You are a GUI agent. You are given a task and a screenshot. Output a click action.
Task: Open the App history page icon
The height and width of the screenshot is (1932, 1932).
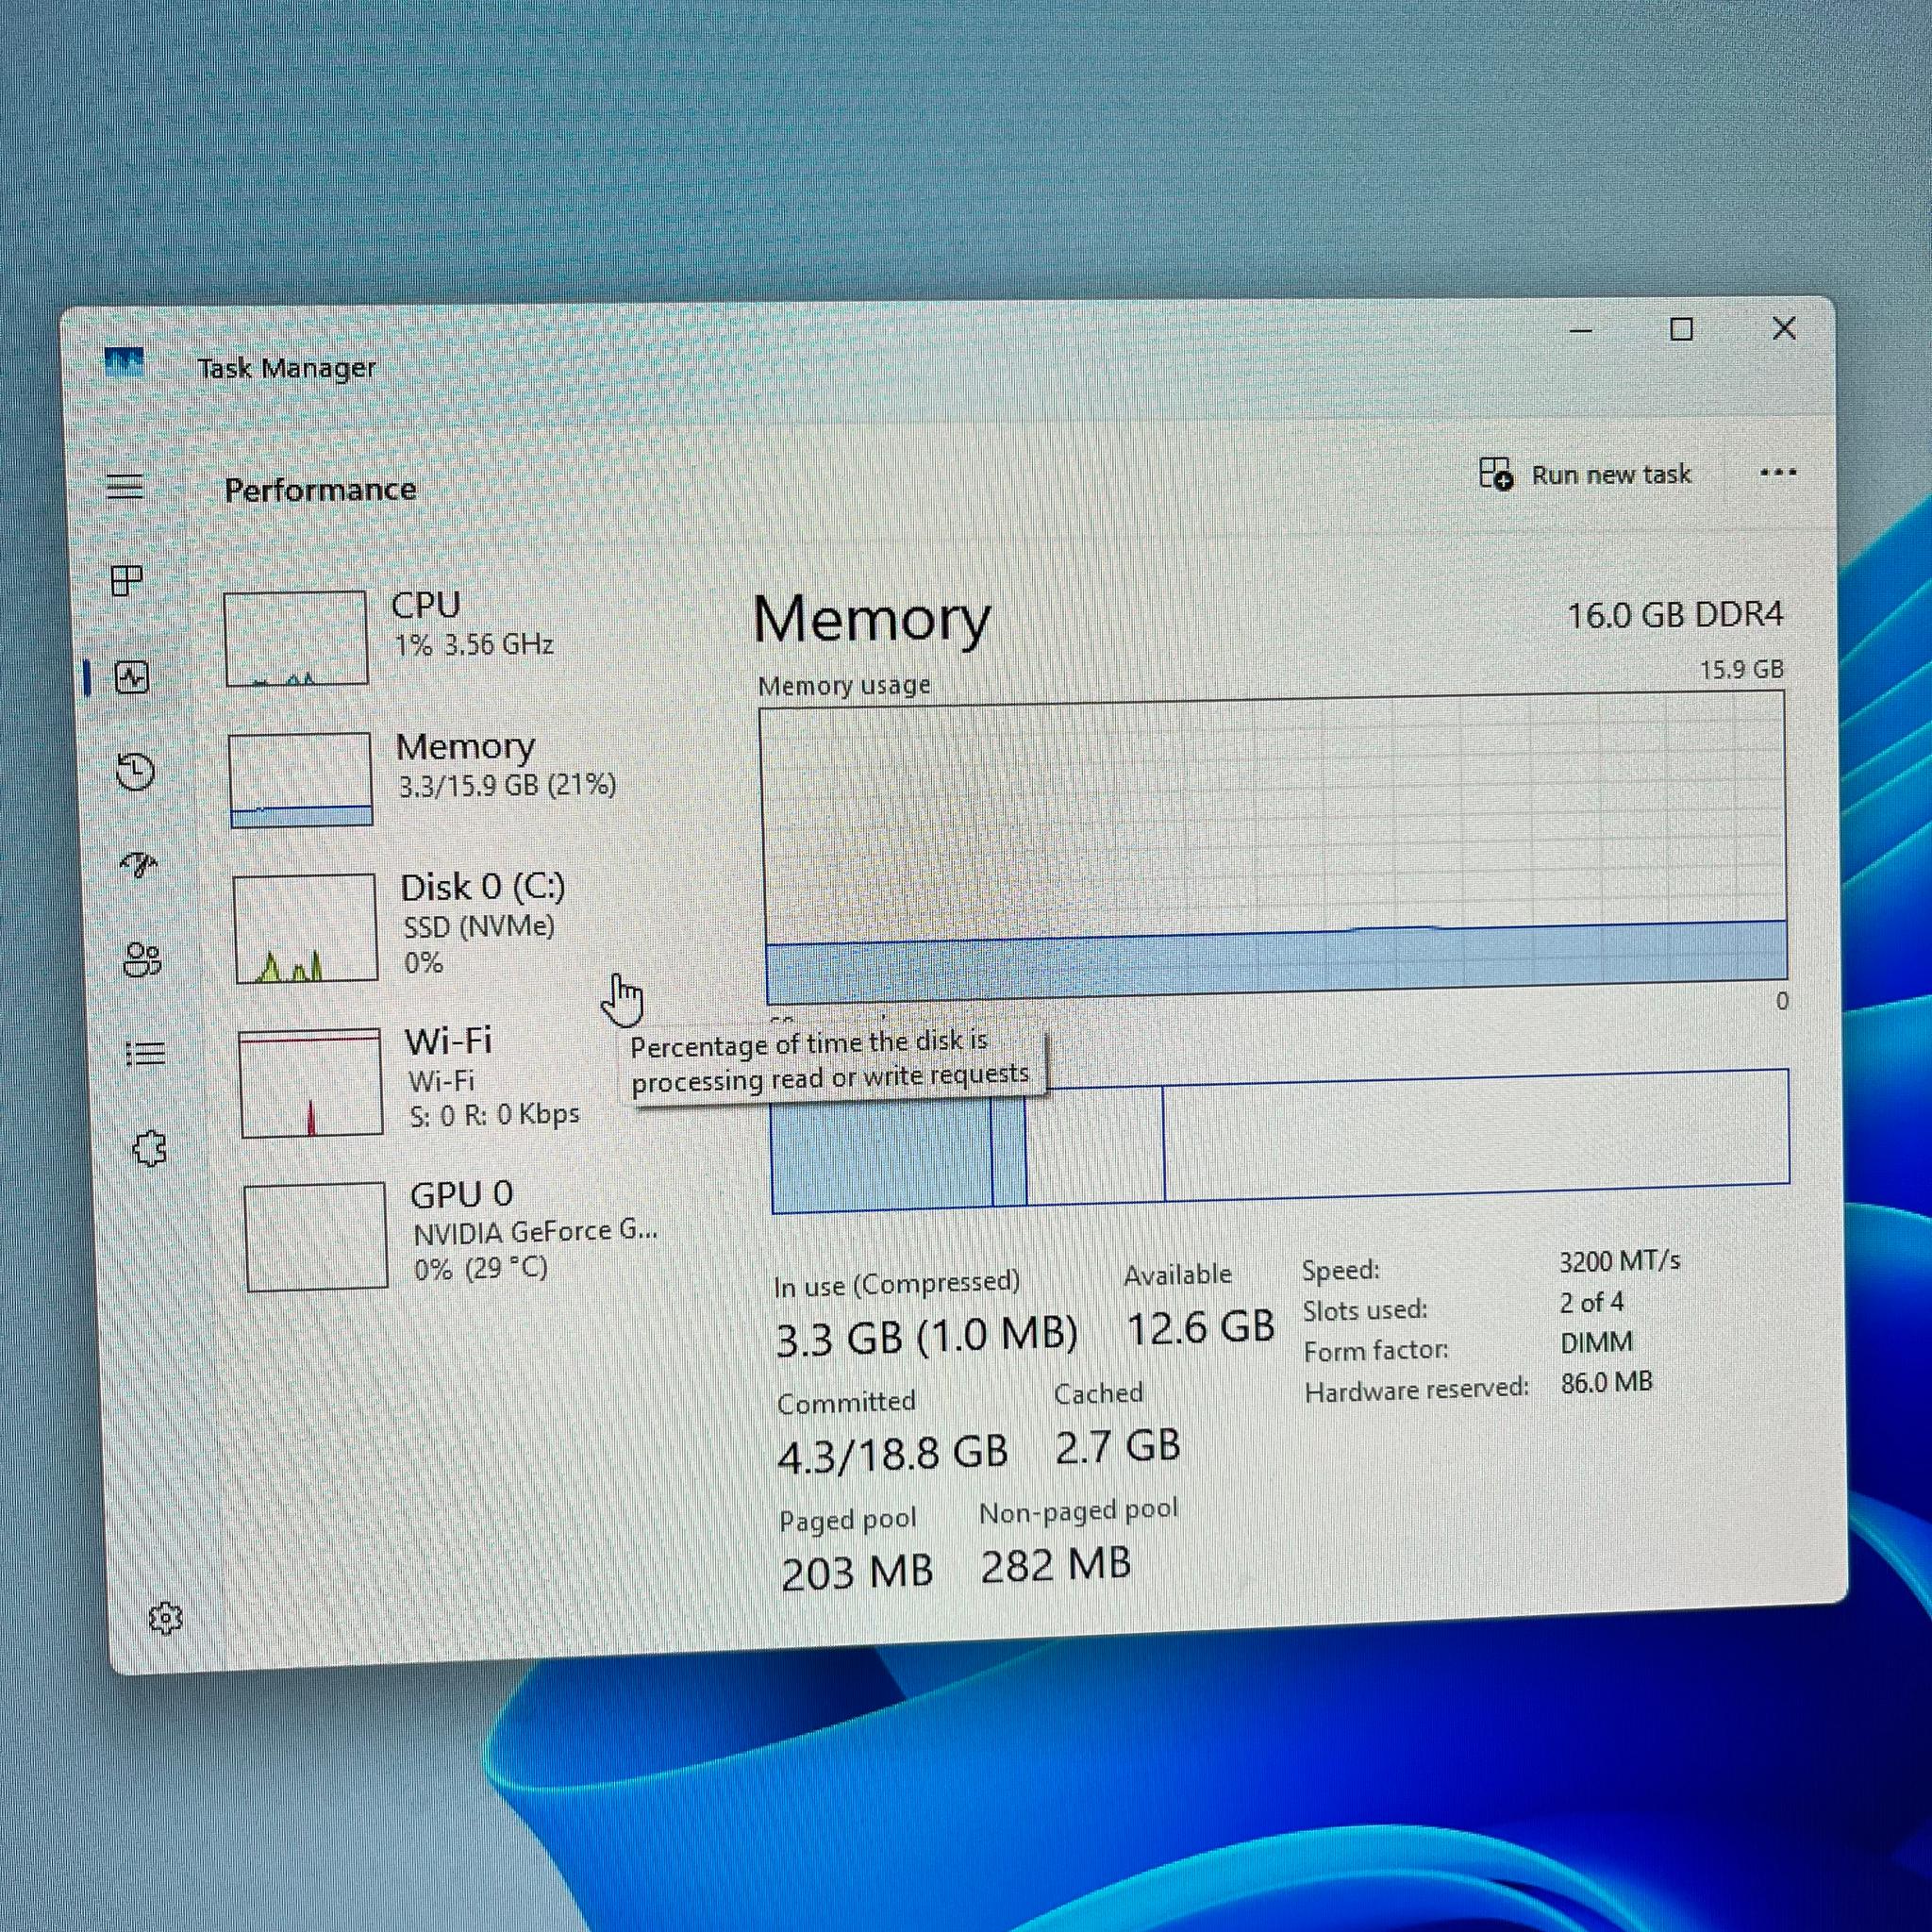135,771
